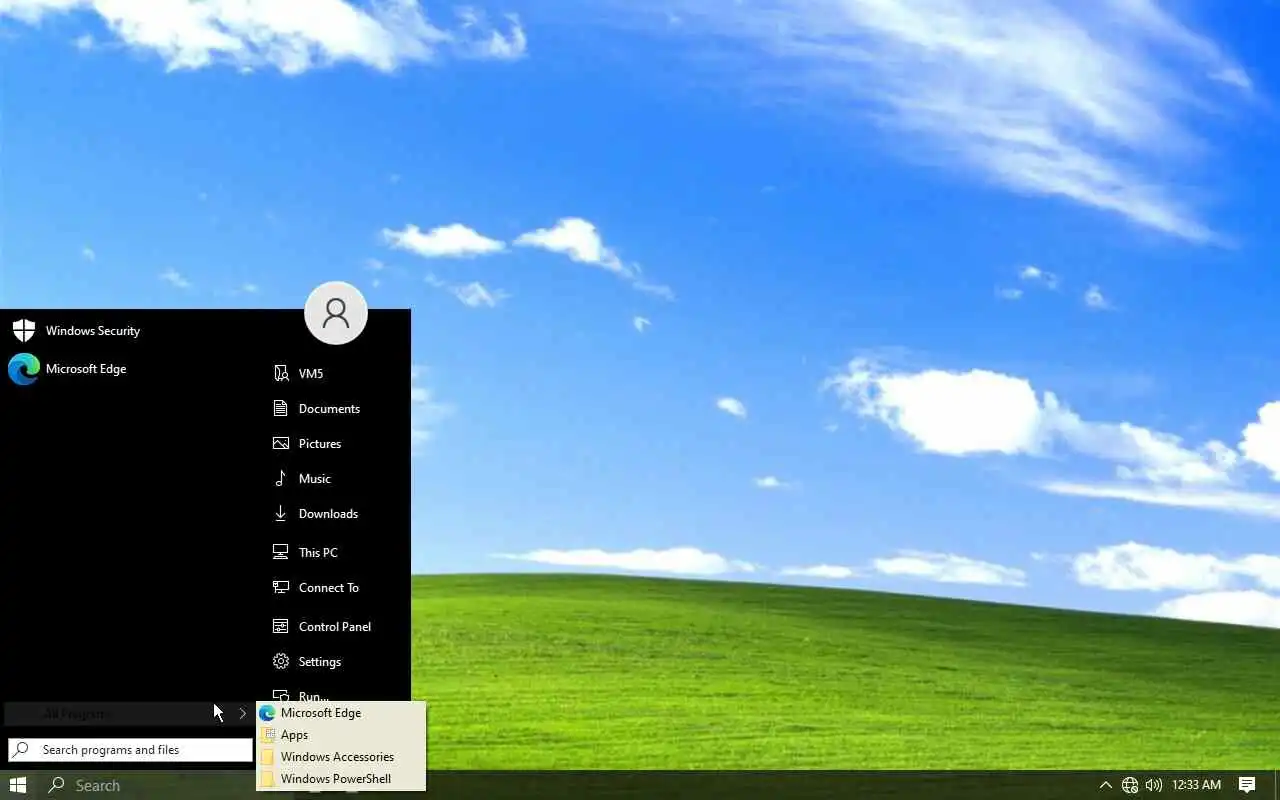Image resolution: width=1280 pixels, height=800 pixels.
Task: Open the Run dialog entry
Action: (335, 692)
